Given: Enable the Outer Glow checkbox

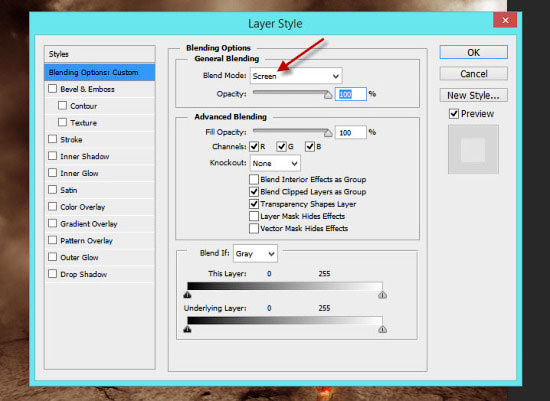Looking at the screenshot, I should pyautogui.click(x=53, y=257).
